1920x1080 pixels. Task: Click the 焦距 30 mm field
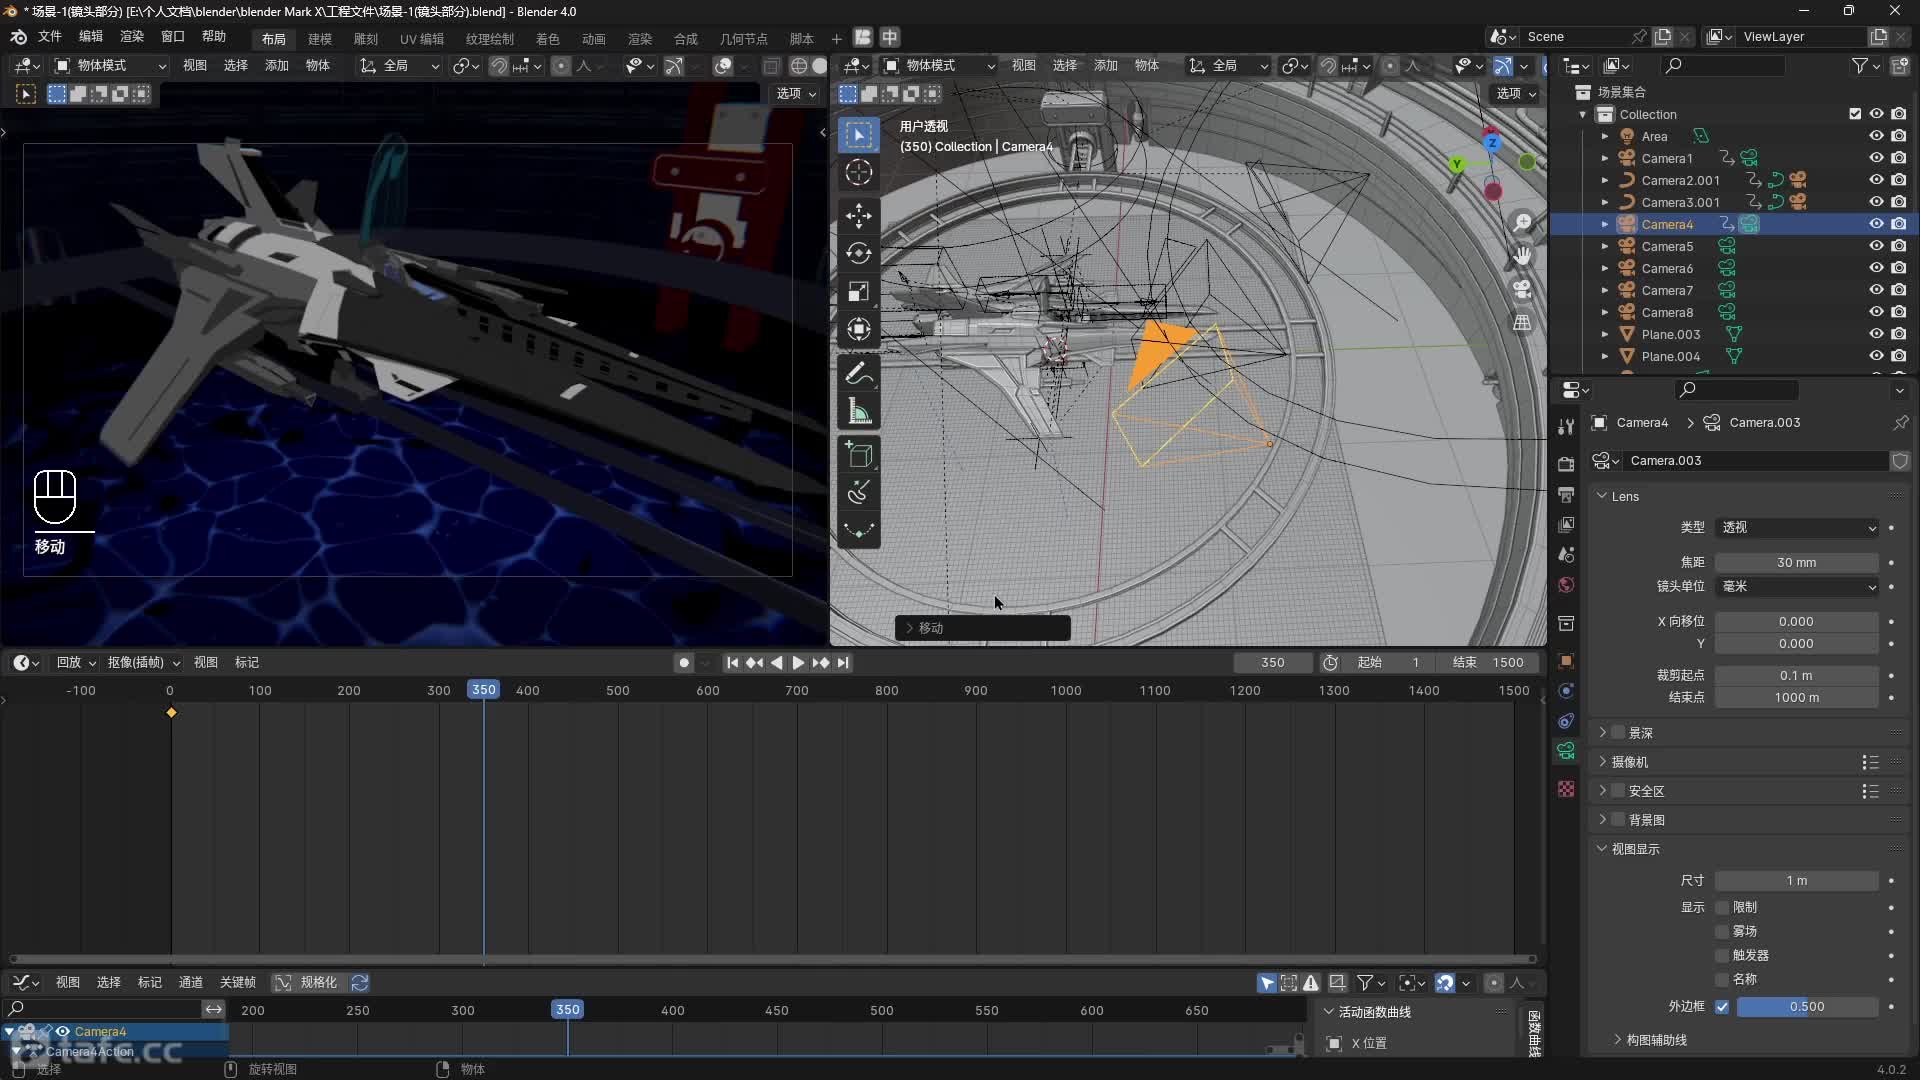[x=1797, y=563]
